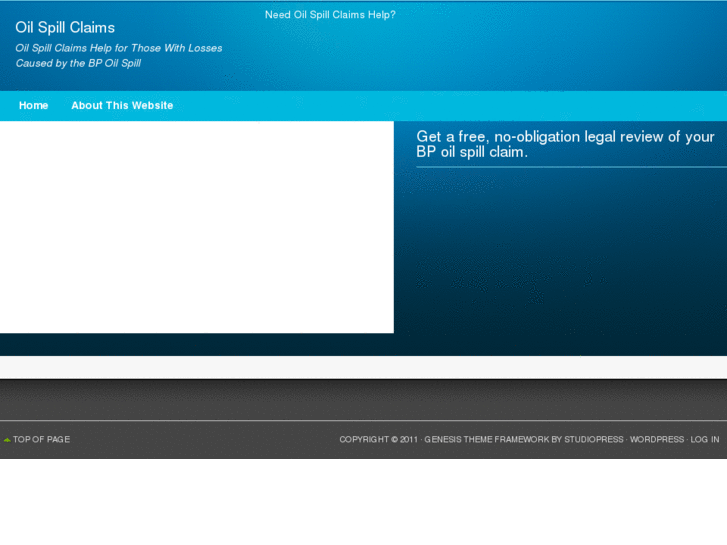Jump back via Top of Page link
Viewport: 727px width, 545px height.
point(41,439)
